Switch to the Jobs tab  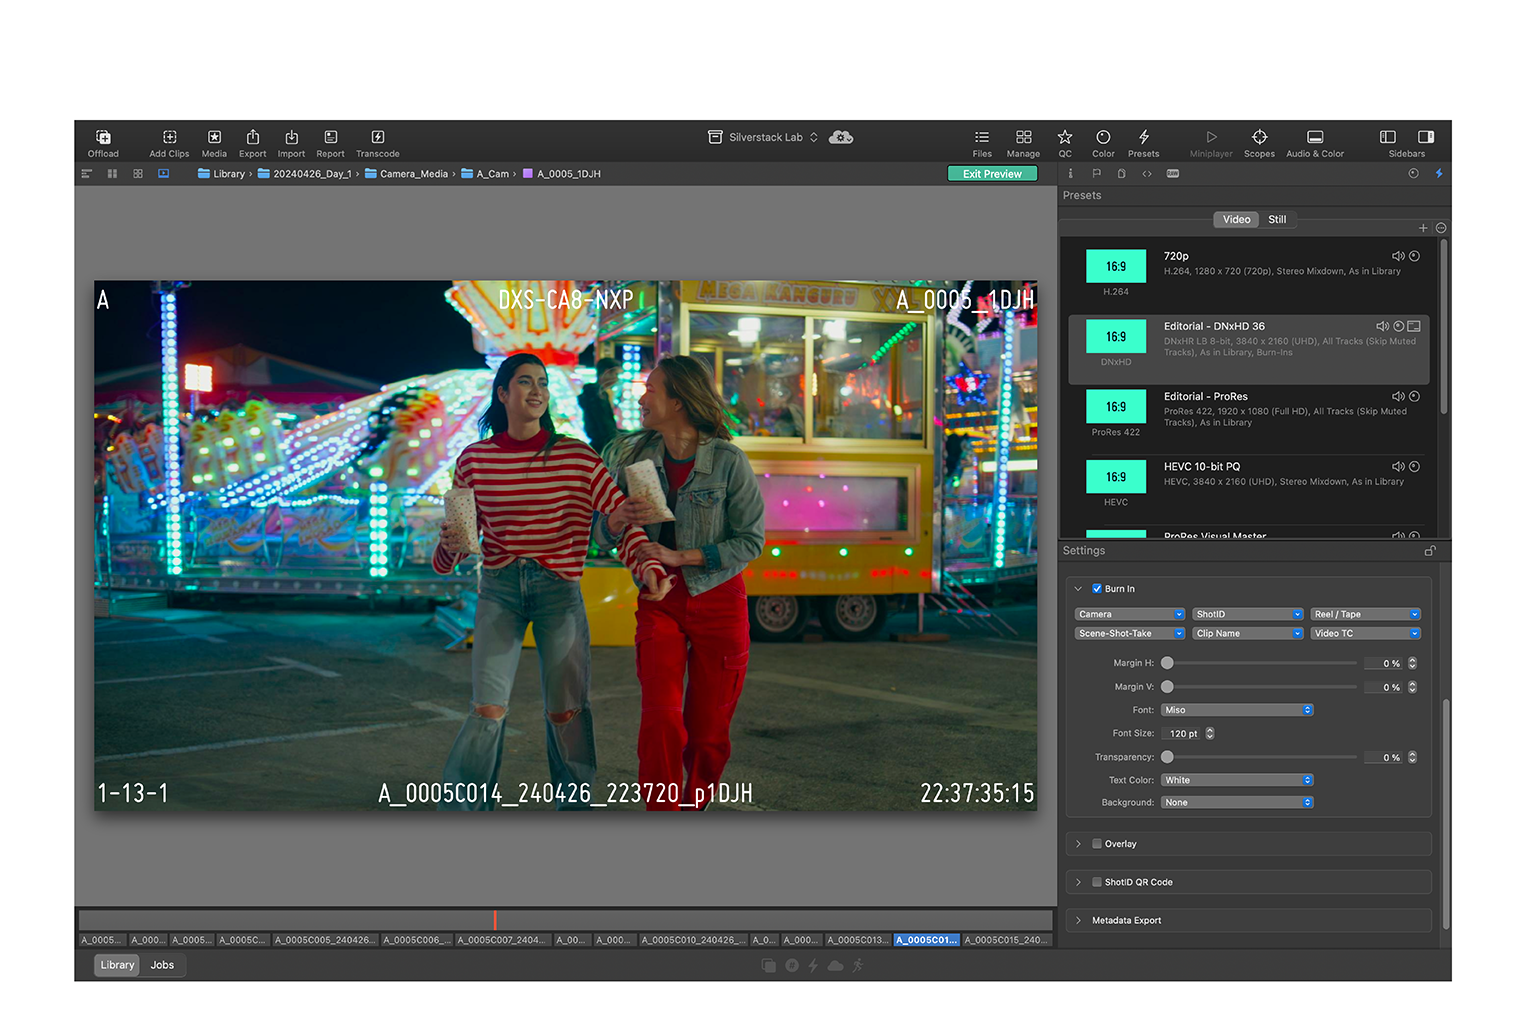pyautogui.click(x=162, y=965)
